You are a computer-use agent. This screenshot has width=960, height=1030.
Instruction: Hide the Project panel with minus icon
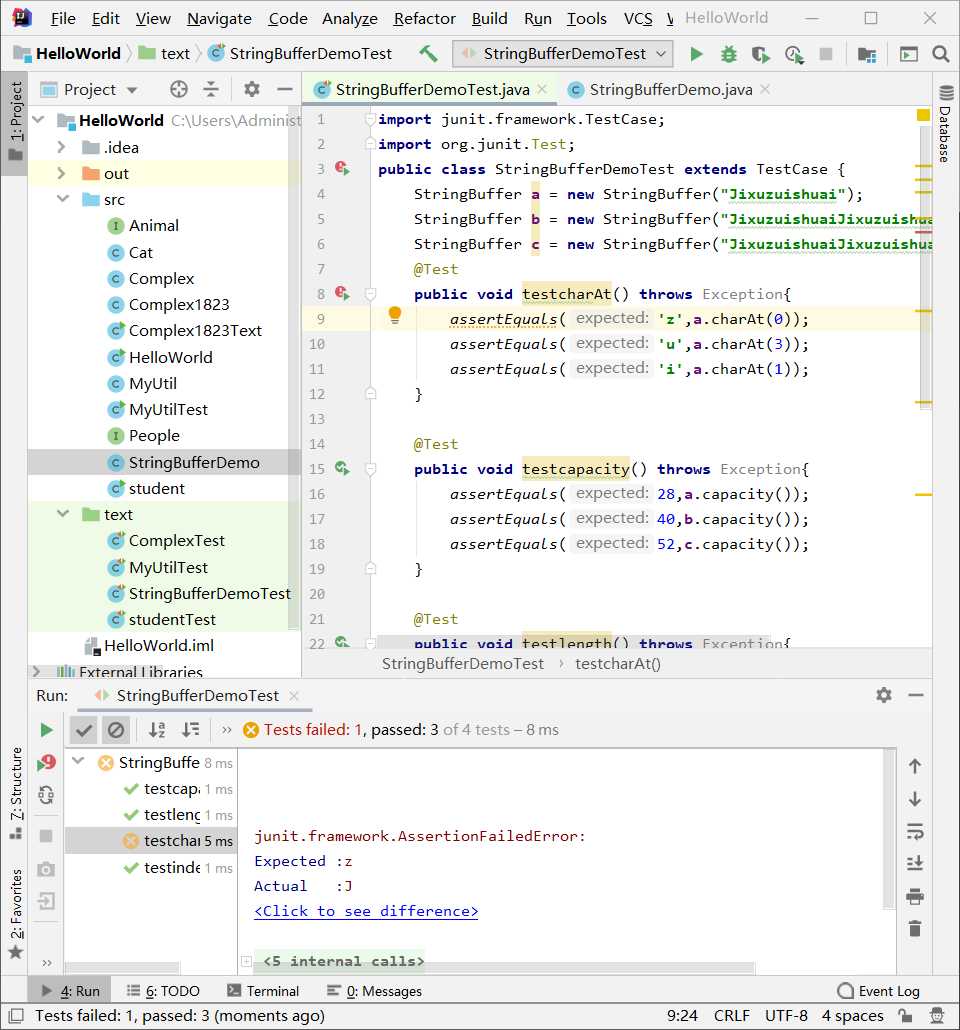coord(285,89)
